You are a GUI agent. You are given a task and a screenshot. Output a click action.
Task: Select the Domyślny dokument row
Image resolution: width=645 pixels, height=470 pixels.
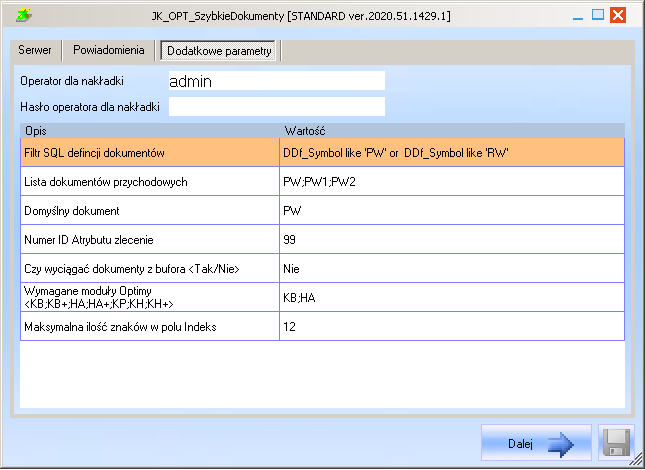click(150, 211)
